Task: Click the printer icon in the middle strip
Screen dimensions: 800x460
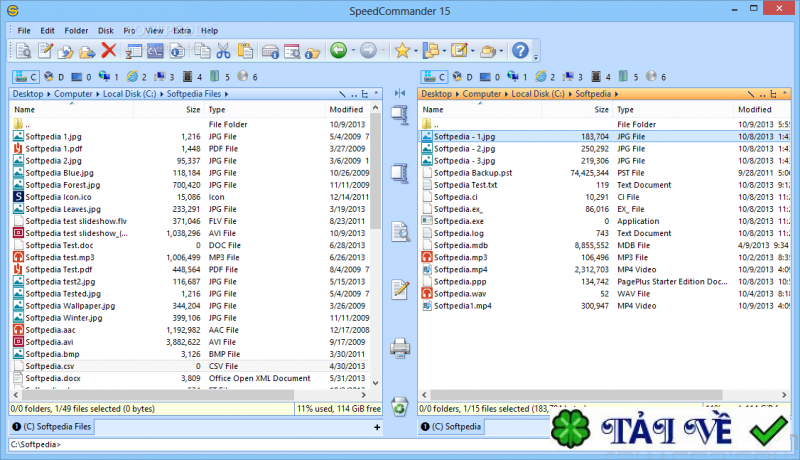Action: 400,348
